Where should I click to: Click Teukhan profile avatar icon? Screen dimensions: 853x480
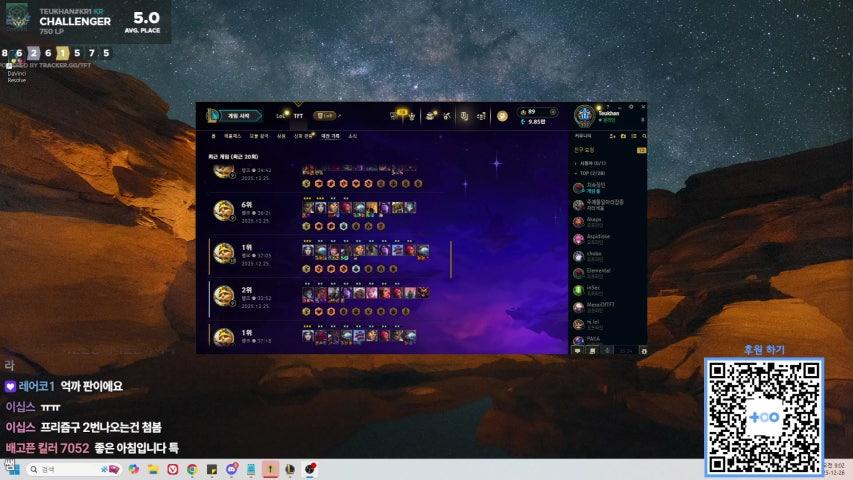tap(584, 116)
